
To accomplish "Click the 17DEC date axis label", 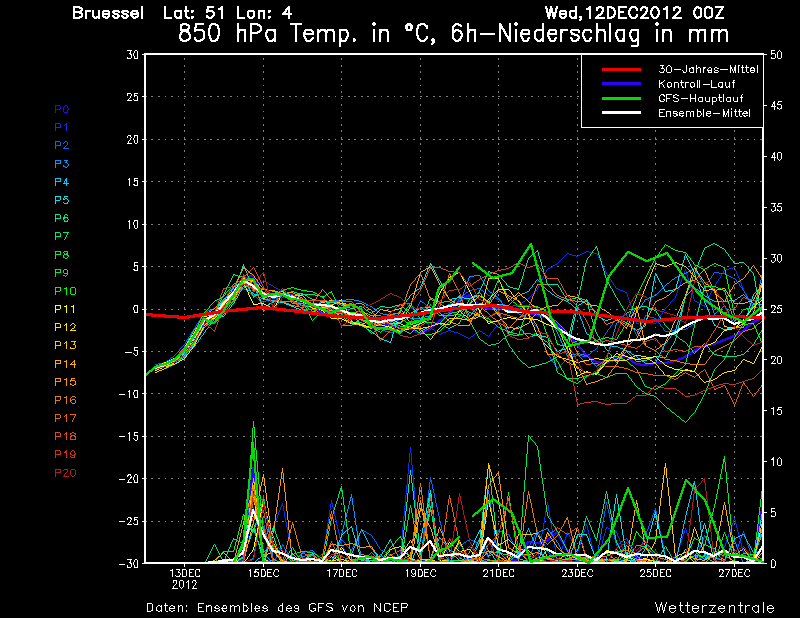I will [x=342, y=574].
